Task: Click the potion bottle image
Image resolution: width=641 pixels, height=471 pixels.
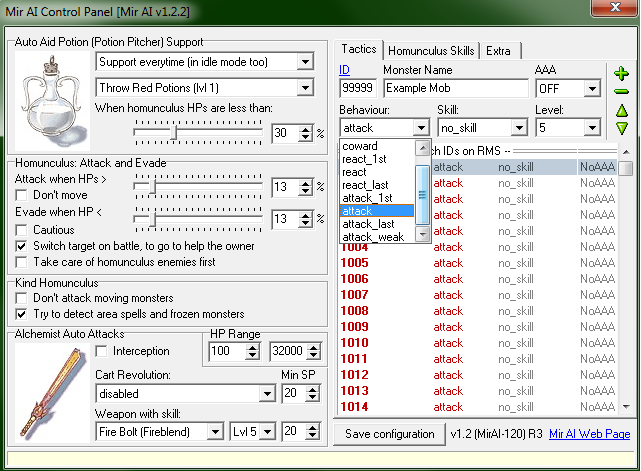Action: click(52, 101)
